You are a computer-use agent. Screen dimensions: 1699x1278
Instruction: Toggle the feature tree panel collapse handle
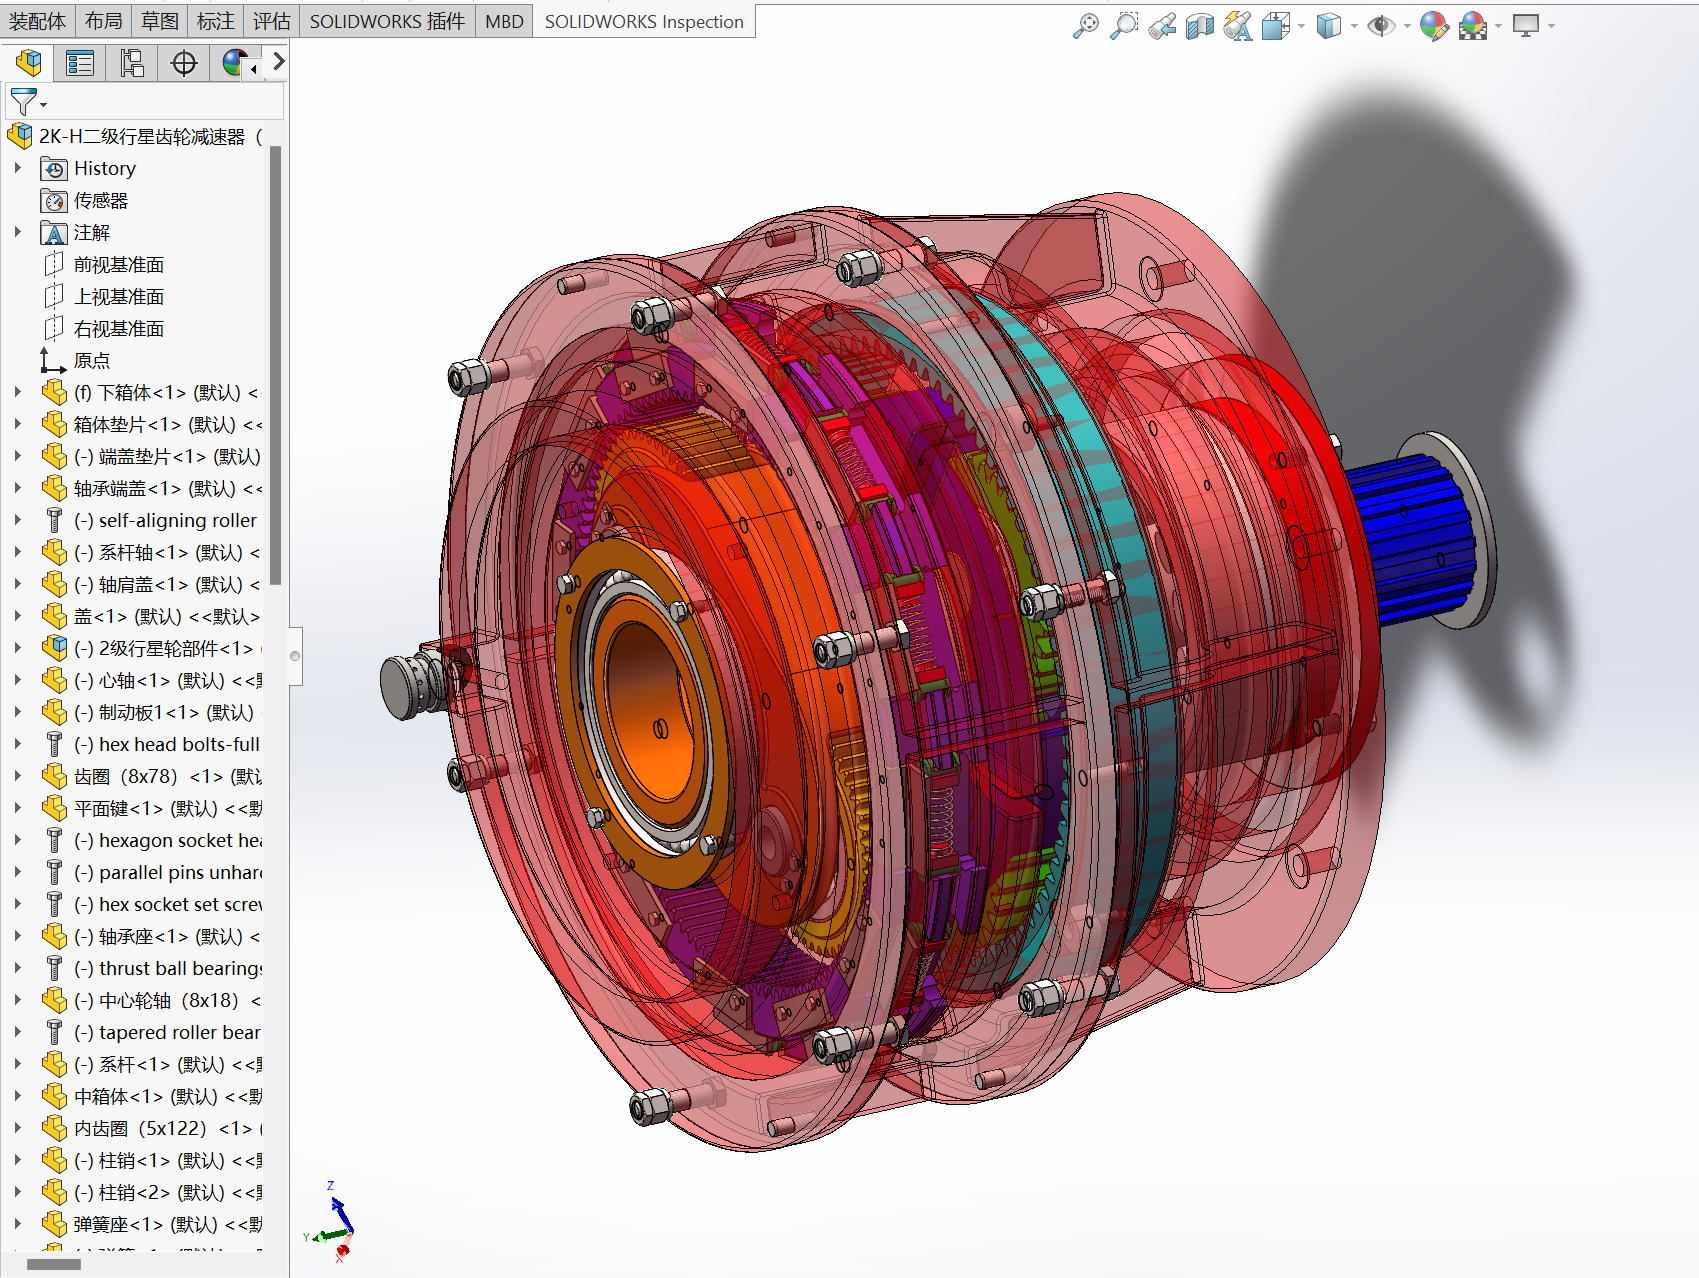tap(295, 656)
